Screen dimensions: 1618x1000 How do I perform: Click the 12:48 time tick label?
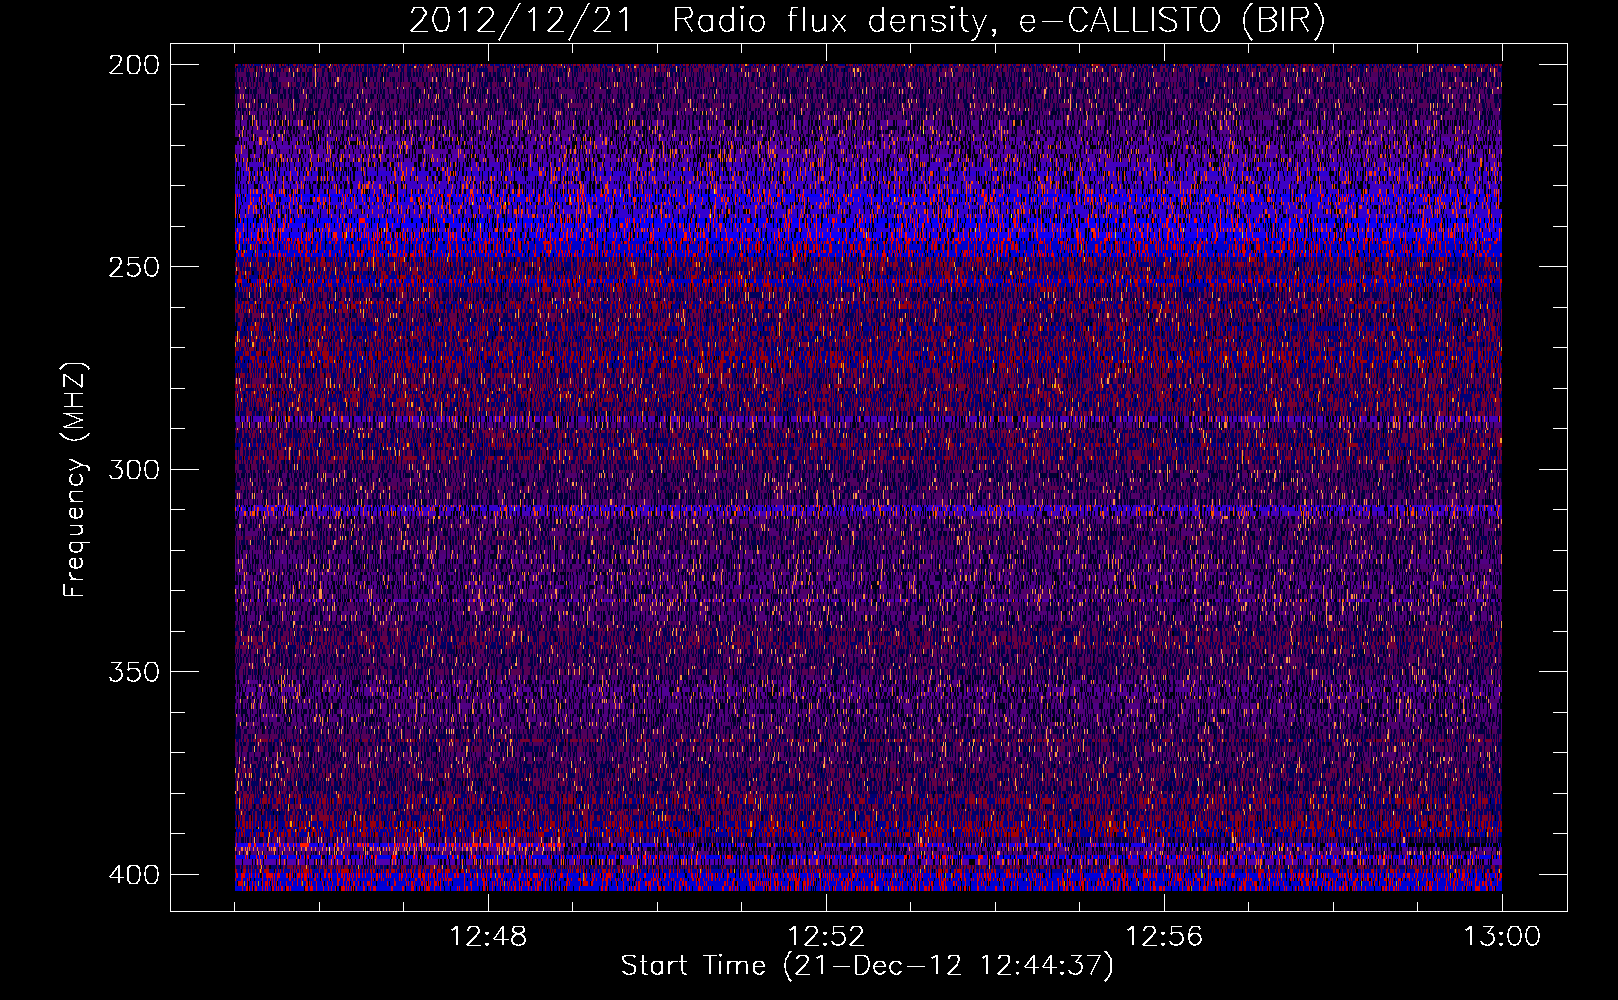pyautogui.click(x=488, y=937)
